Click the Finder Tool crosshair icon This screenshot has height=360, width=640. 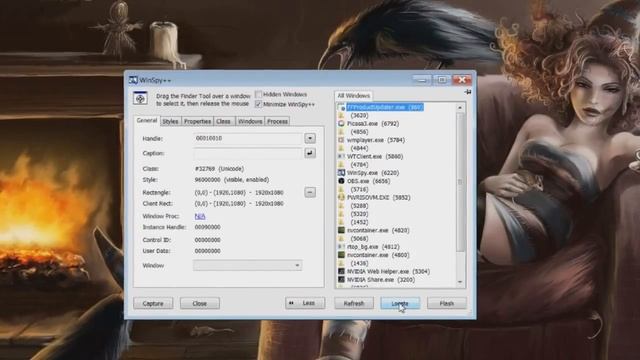point(140,98)
